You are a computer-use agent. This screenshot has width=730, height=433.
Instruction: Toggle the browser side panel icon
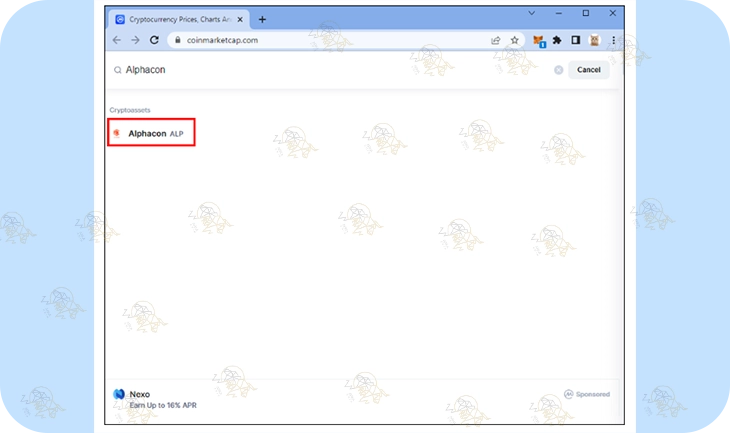click(575, 40)
